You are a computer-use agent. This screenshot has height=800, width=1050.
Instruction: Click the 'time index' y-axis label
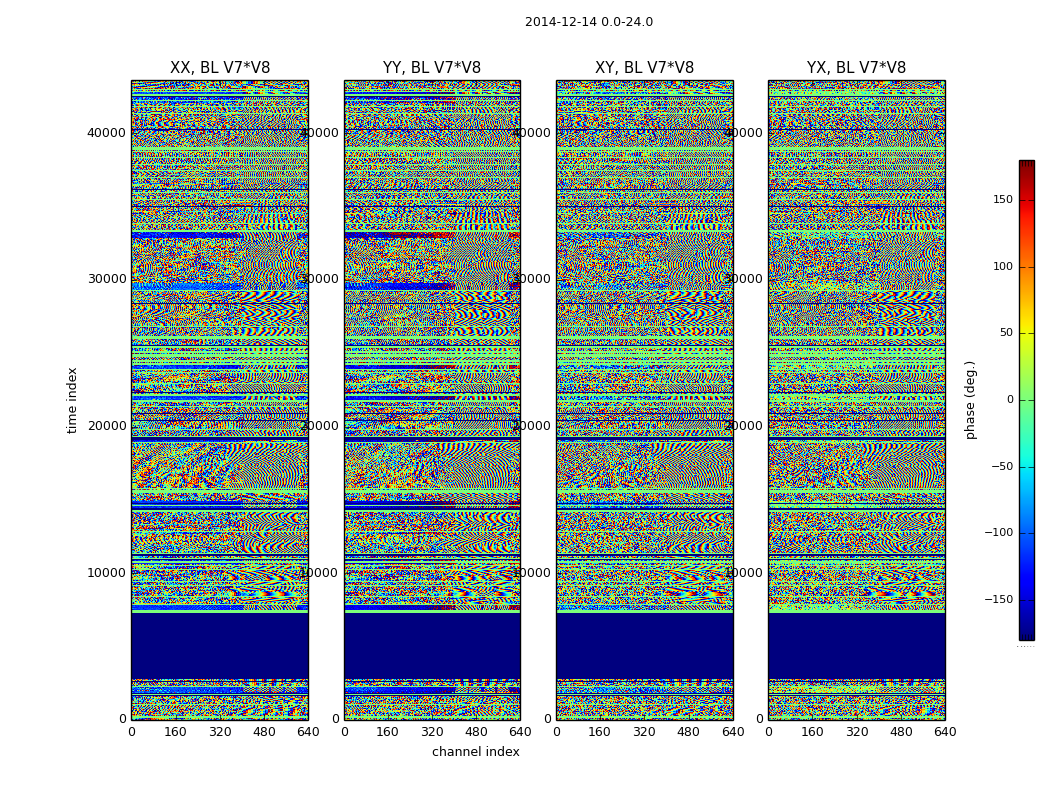(72, 400)
